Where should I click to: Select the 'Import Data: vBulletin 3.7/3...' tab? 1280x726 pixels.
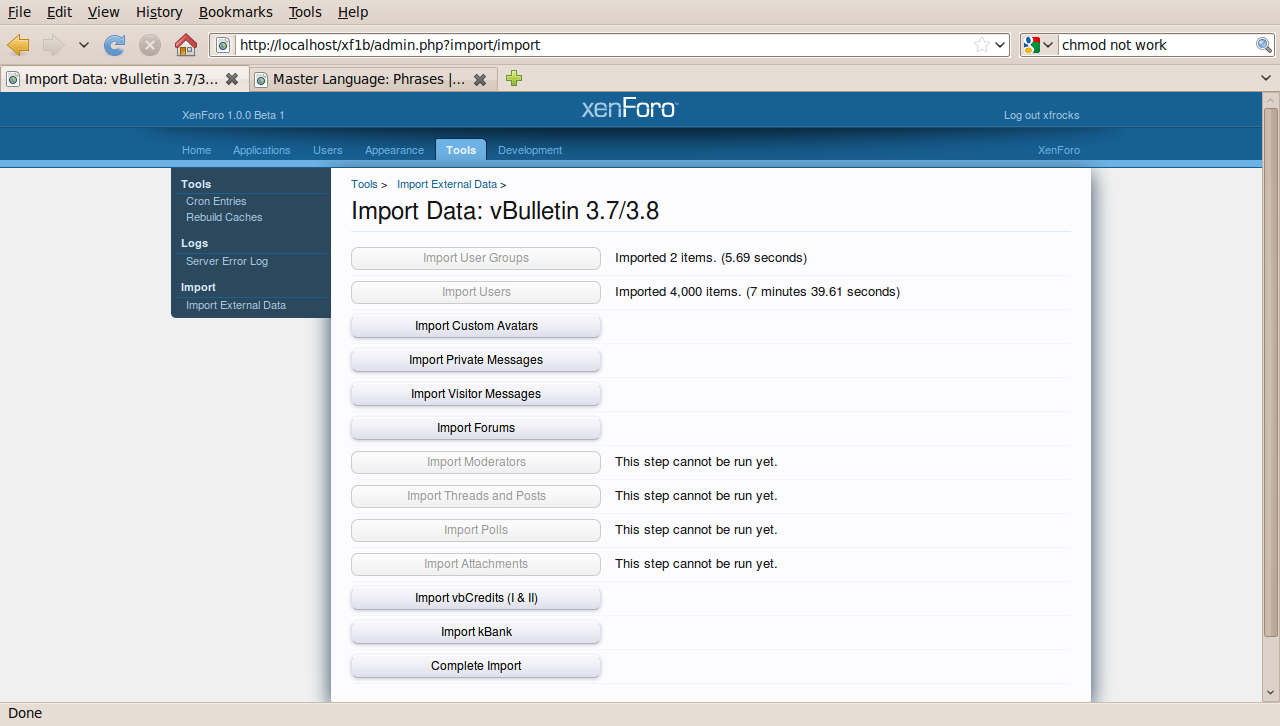tap(124, 79)
